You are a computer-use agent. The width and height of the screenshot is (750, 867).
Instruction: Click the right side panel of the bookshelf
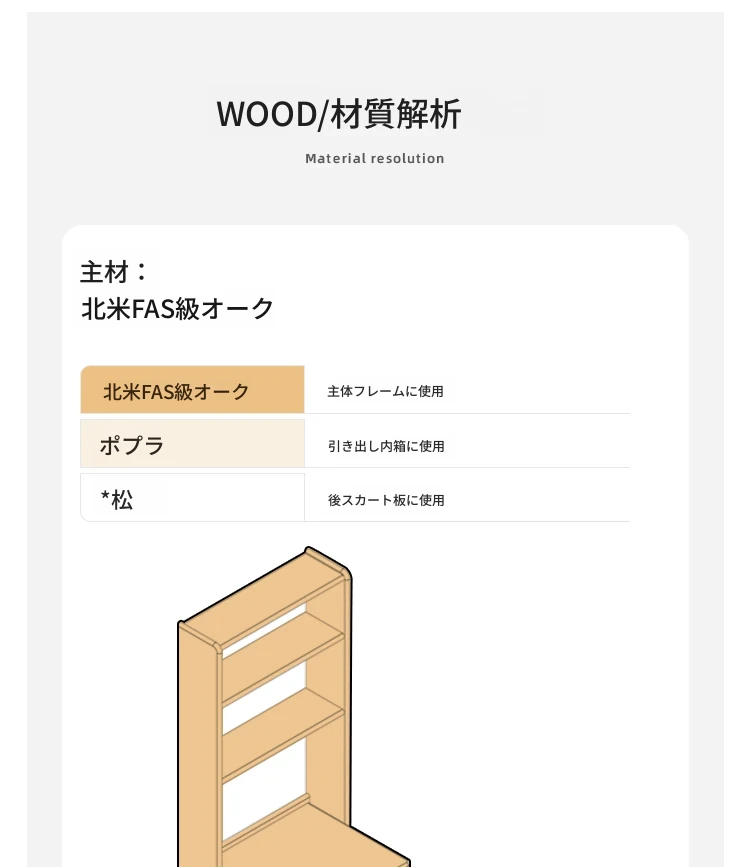point(331,702)
